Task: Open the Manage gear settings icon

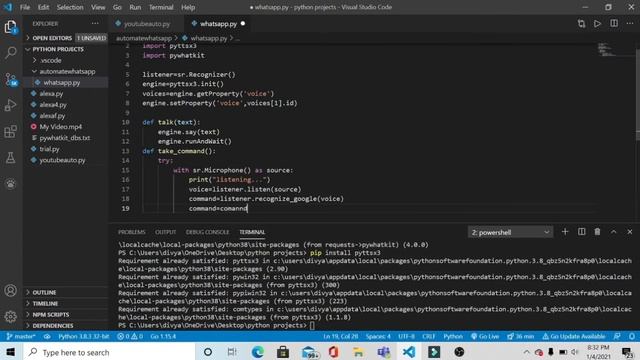Action: click(11, 316)
